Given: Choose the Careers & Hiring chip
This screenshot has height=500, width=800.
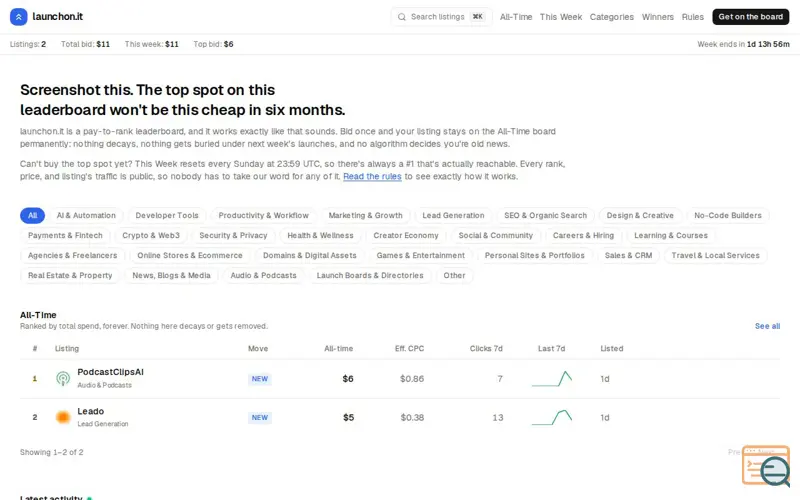Looking at the screenshot, I should point(583,235).
